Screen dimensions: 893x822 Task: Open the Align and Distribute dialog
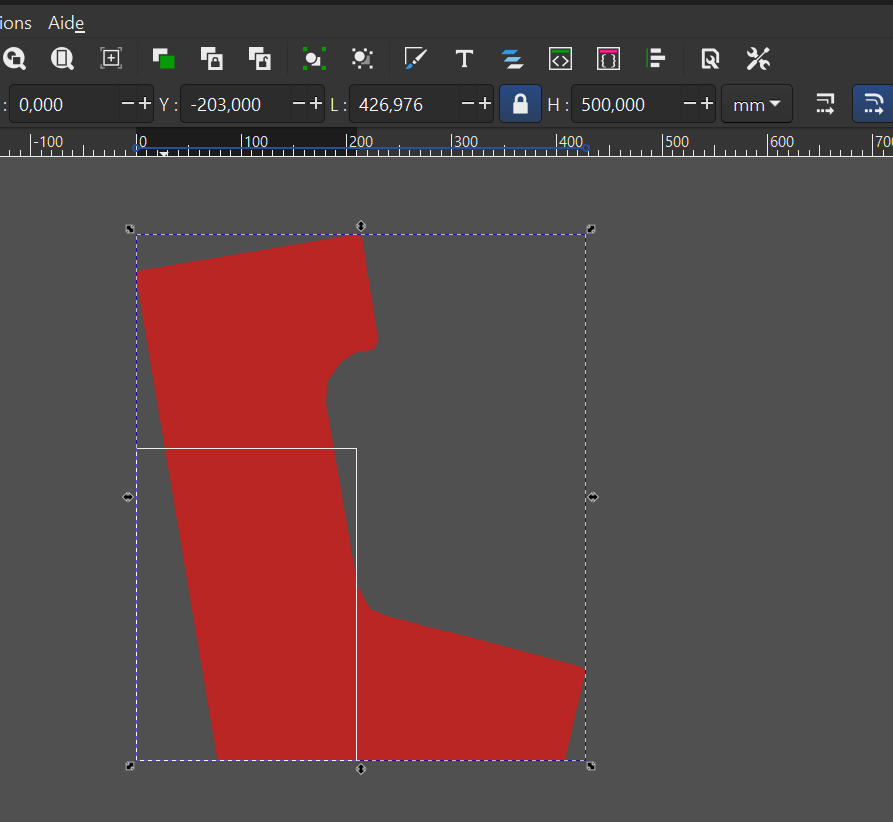656,59
